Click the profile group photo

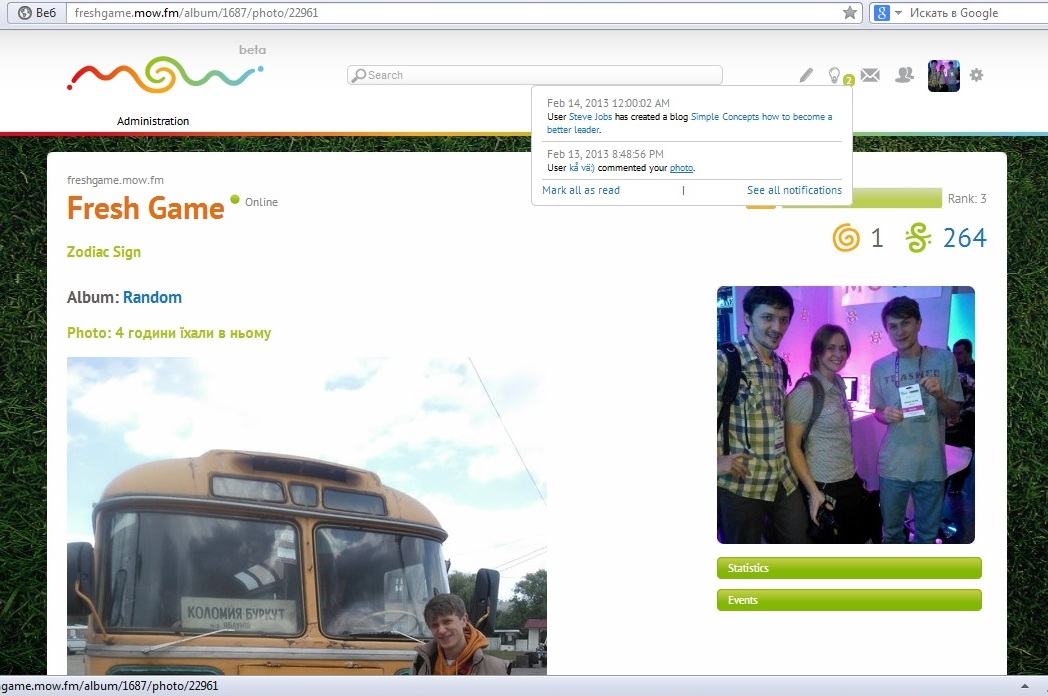pos(845,415)
